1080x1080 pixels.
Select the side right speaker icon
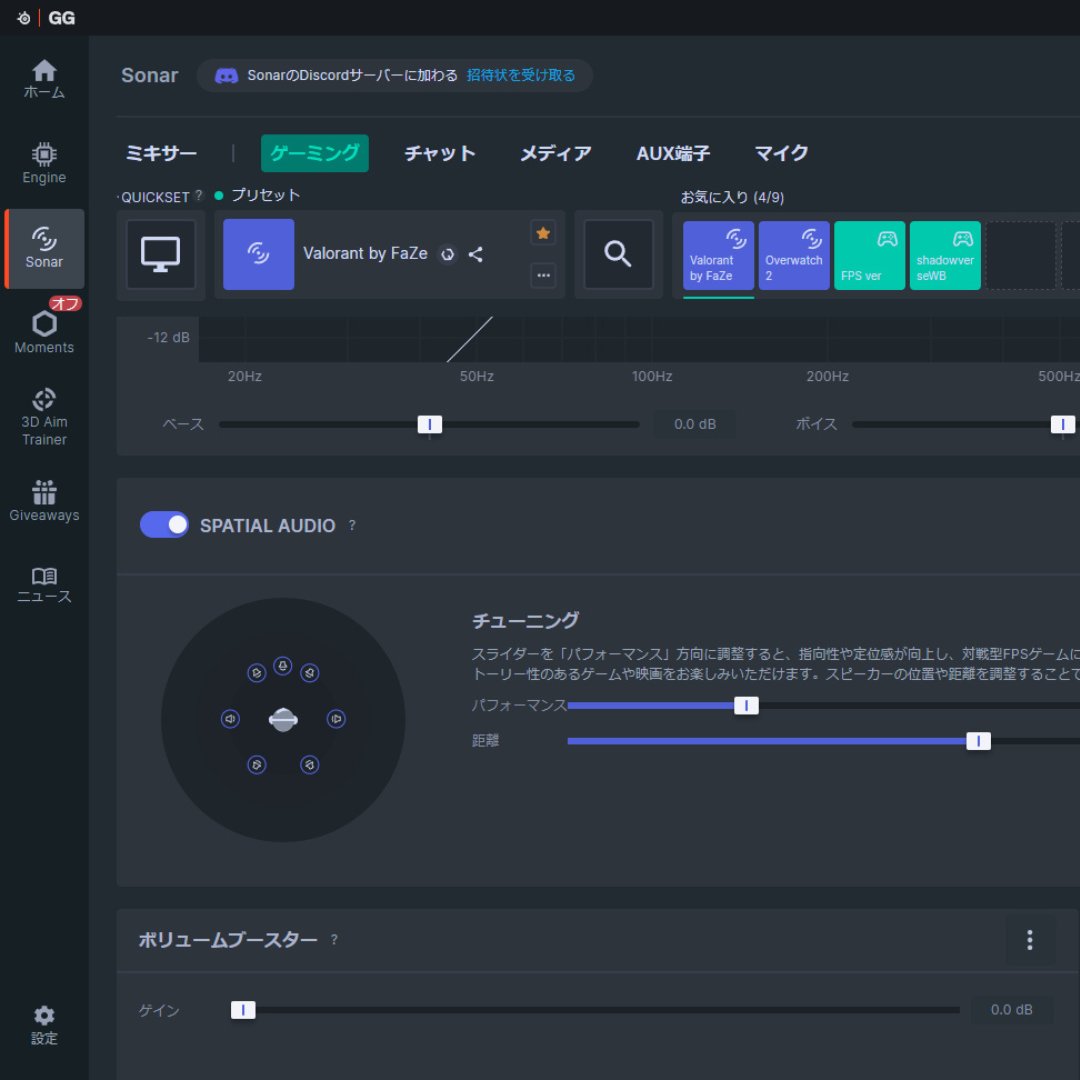click(x=336, y=718)
